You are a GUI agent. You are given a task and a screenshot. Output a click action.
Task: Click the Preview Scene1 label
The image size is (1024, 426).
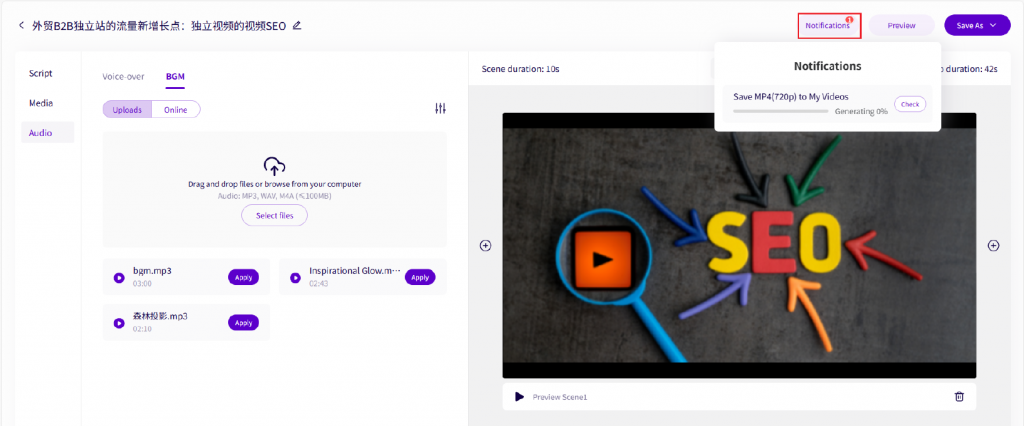[x=560, y=397]
